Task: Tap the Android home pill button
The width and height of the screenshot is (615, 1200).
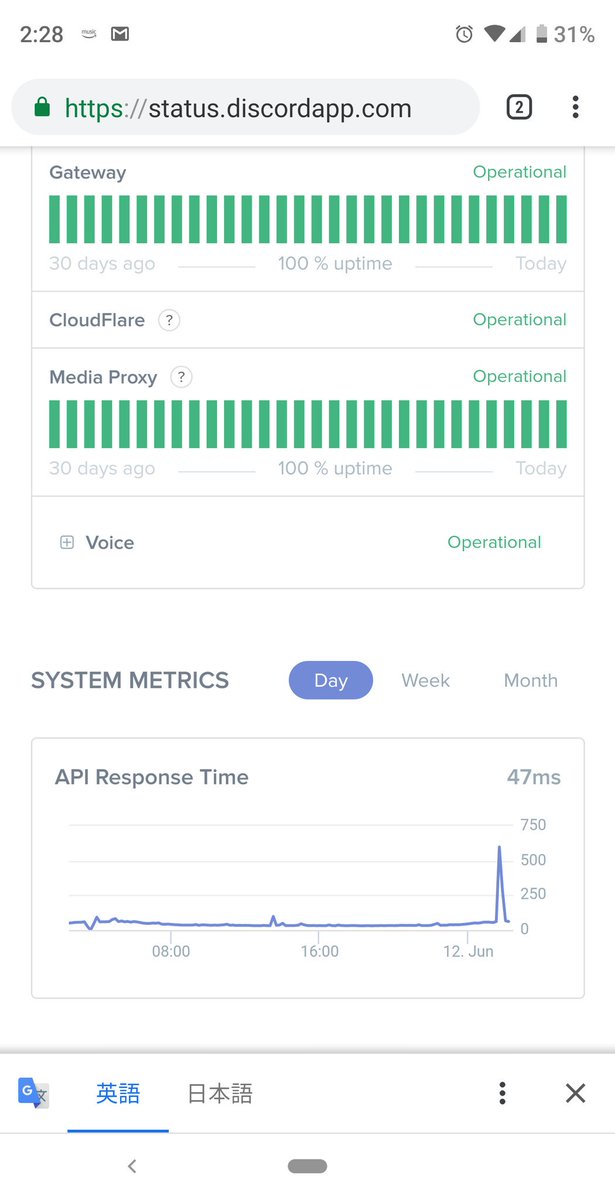Action: 307,1166
